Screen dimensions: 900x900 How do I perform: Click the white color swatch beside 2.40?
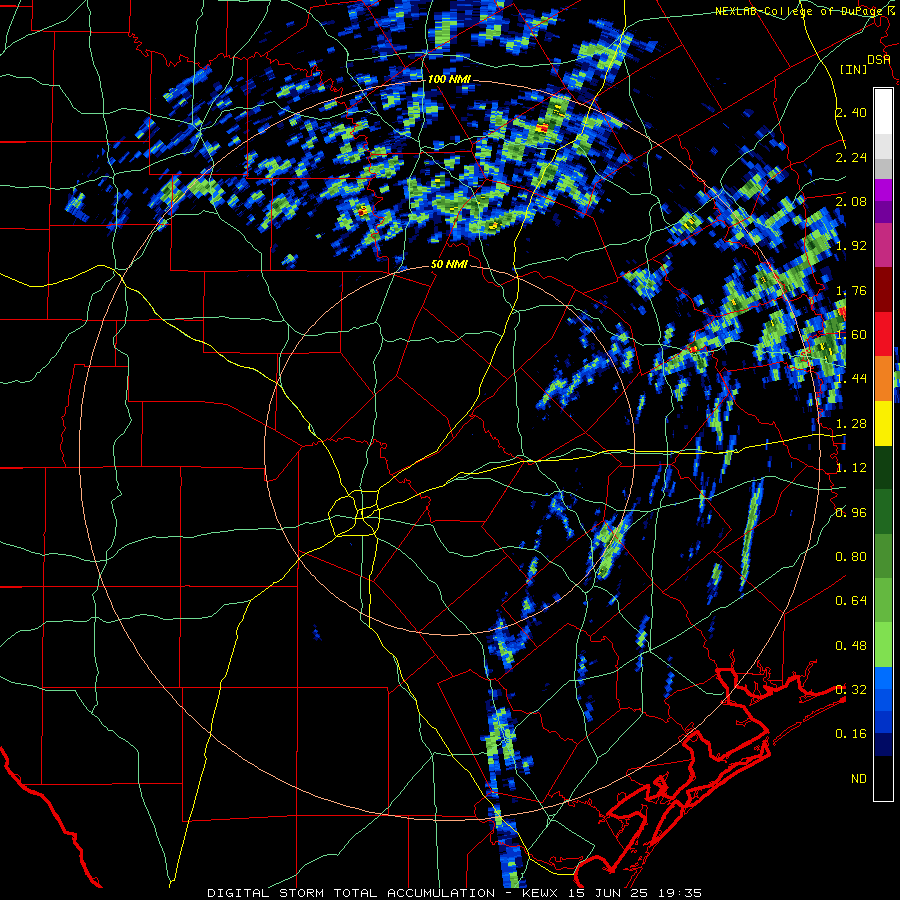click(883, 112)
